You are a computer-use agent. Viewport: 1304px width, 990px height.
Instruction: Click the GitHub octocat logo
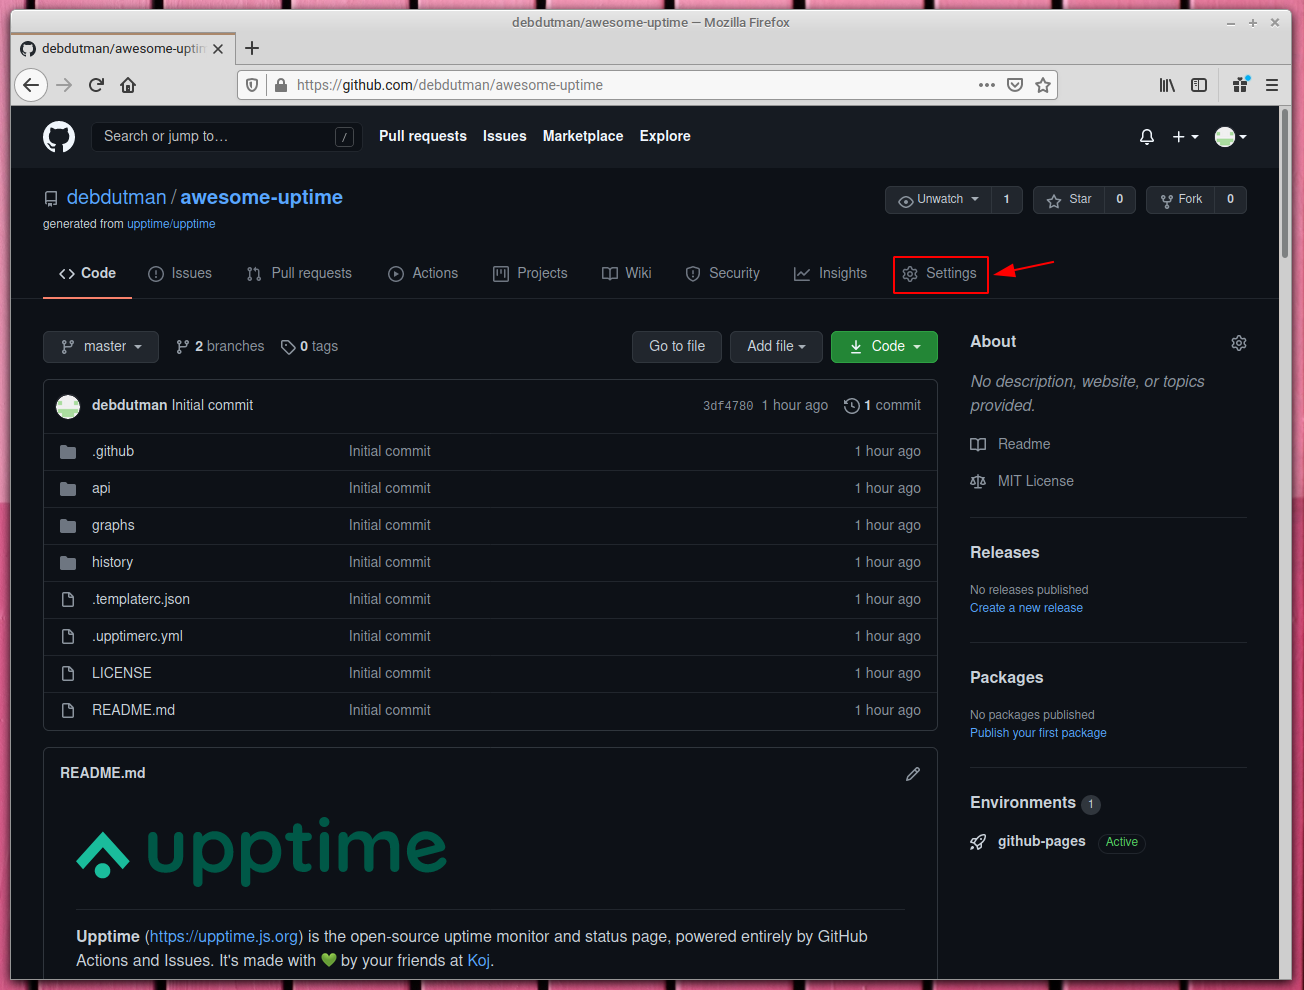(58, 136)
